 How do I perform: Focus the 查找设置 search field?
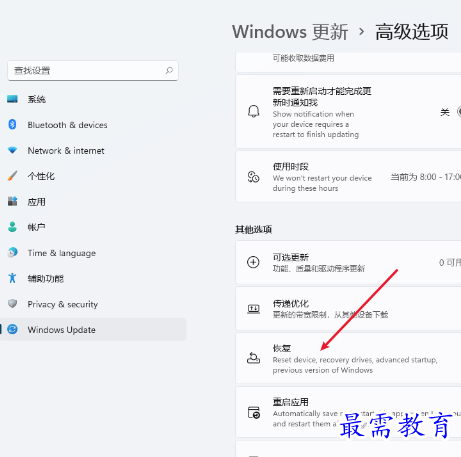(x=93, y=71)
